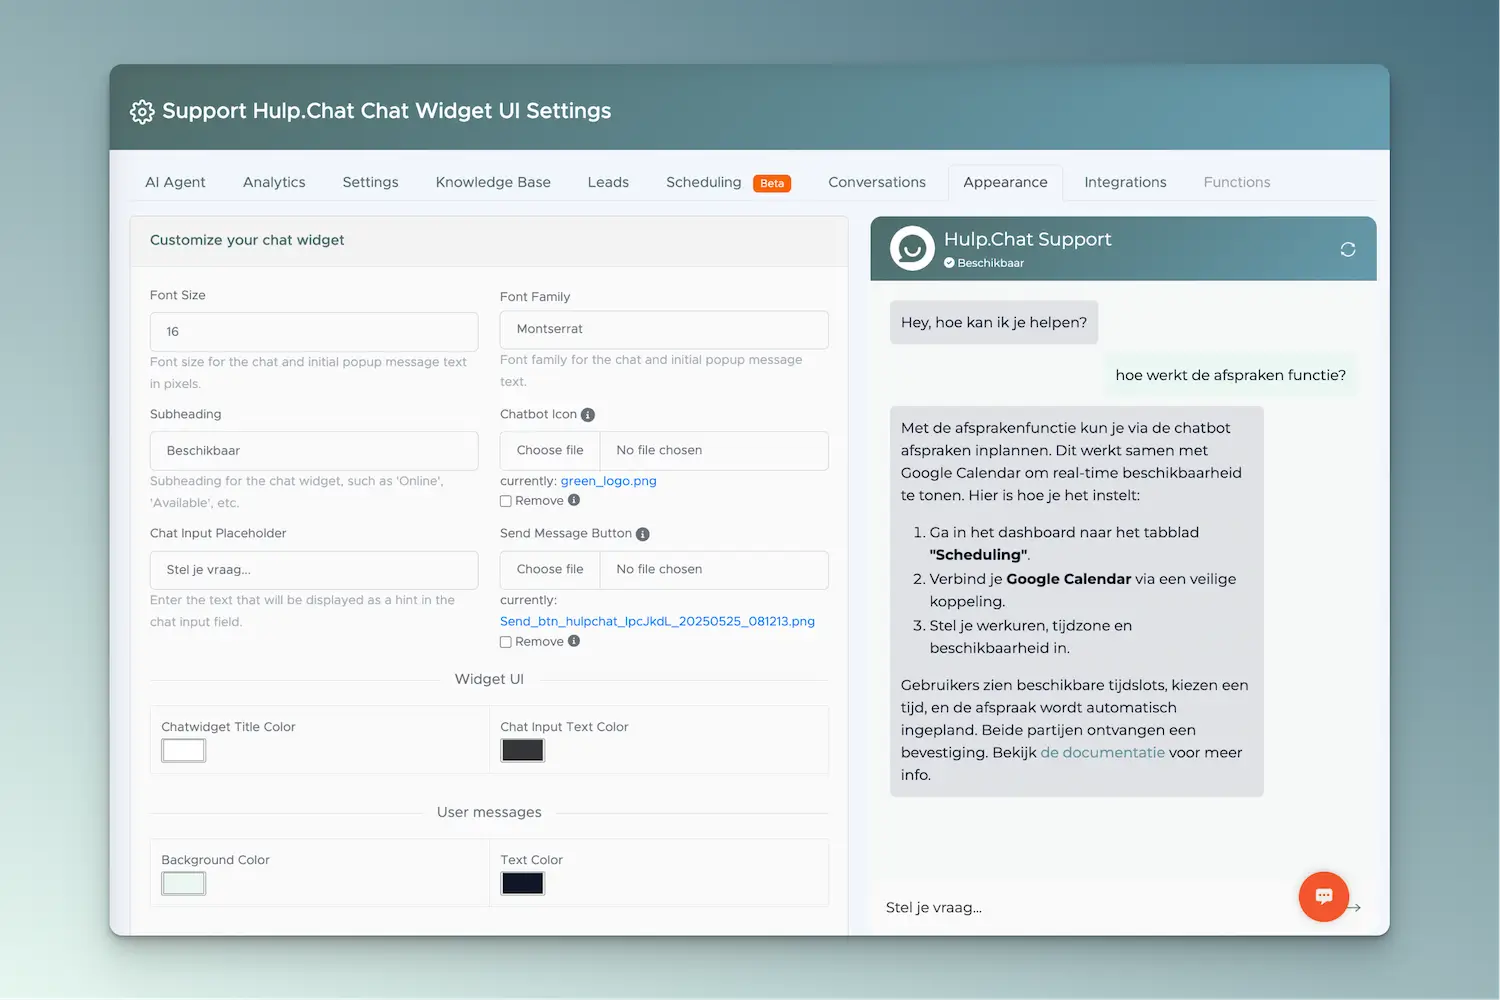Open User messages Background Color swatch
The height and width of the screenshot is (1000, 1500).
[184, 883]
